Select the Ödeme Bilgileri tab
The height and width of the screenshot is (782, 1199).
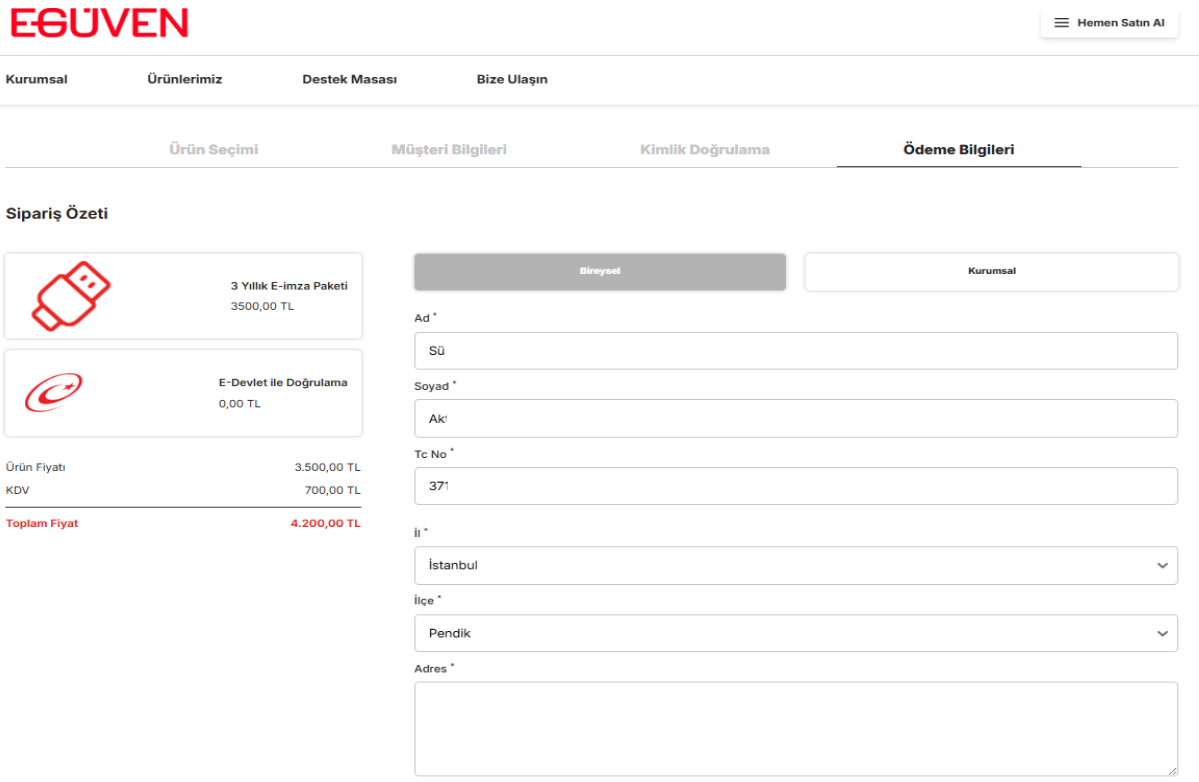pos(958,150)
